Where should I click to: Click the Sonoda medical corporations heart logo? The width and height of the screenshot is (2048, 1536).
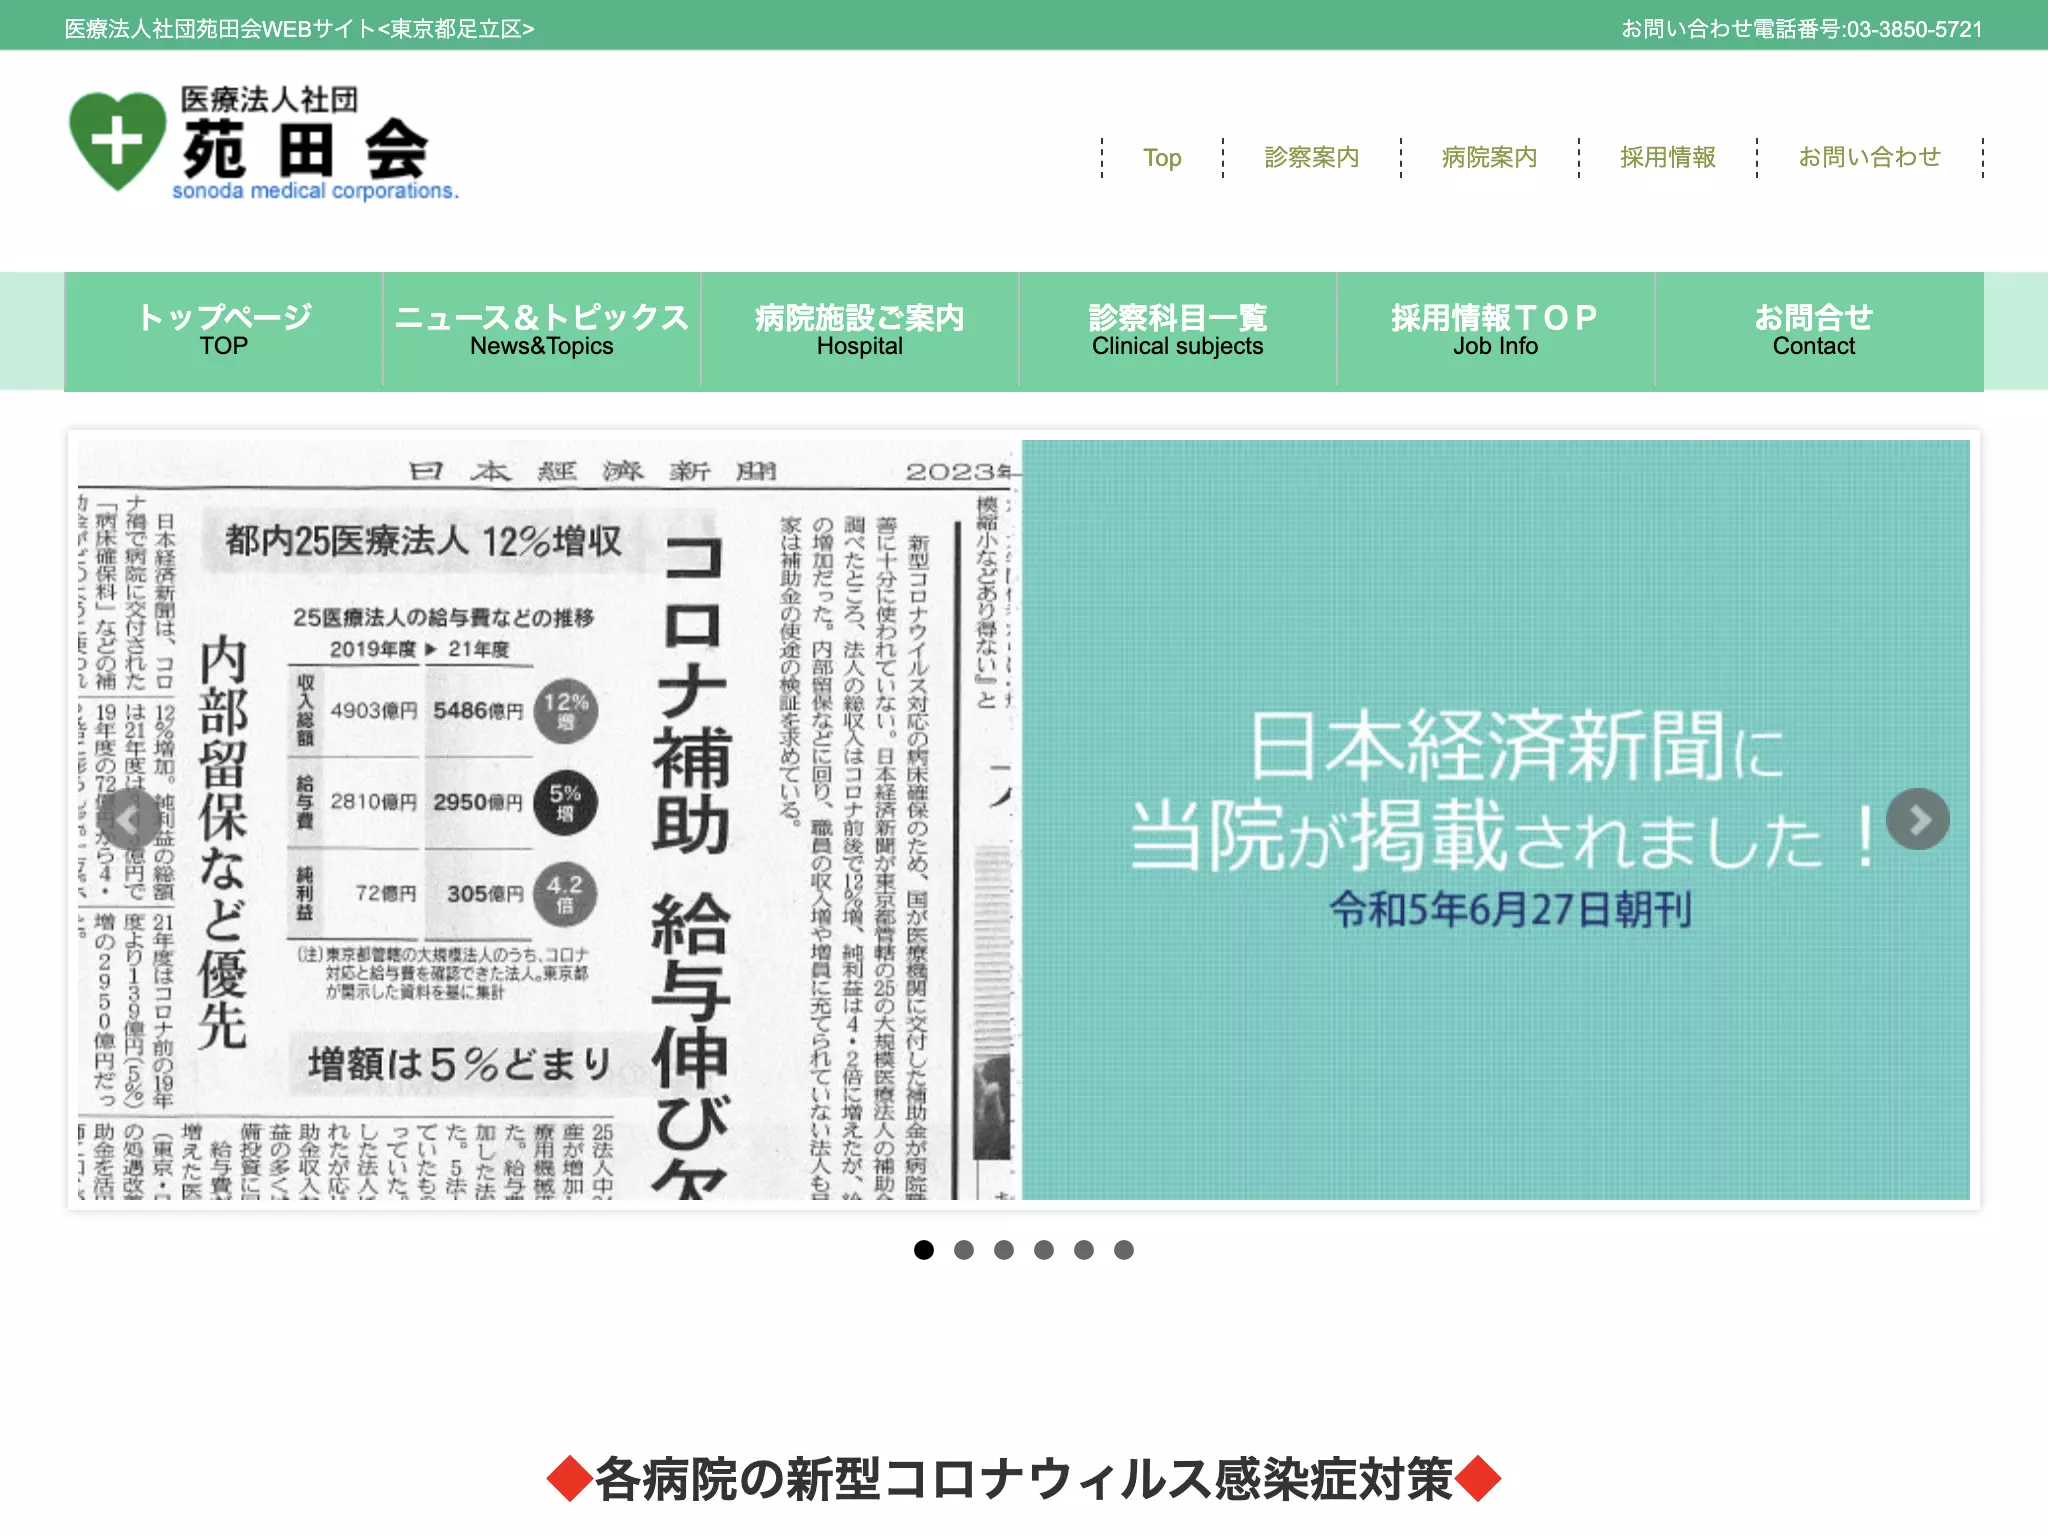263,142
